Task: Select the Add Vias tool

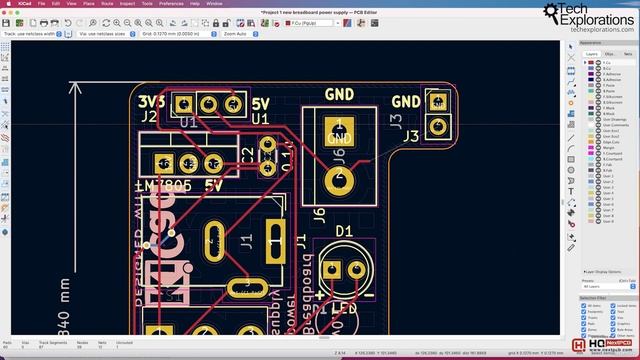Action: click(x=571, y=103)
